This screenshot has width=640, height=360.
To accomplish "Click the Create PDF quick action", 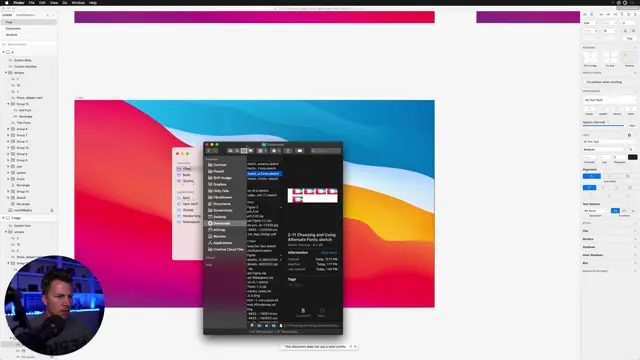I will [303, 313].
